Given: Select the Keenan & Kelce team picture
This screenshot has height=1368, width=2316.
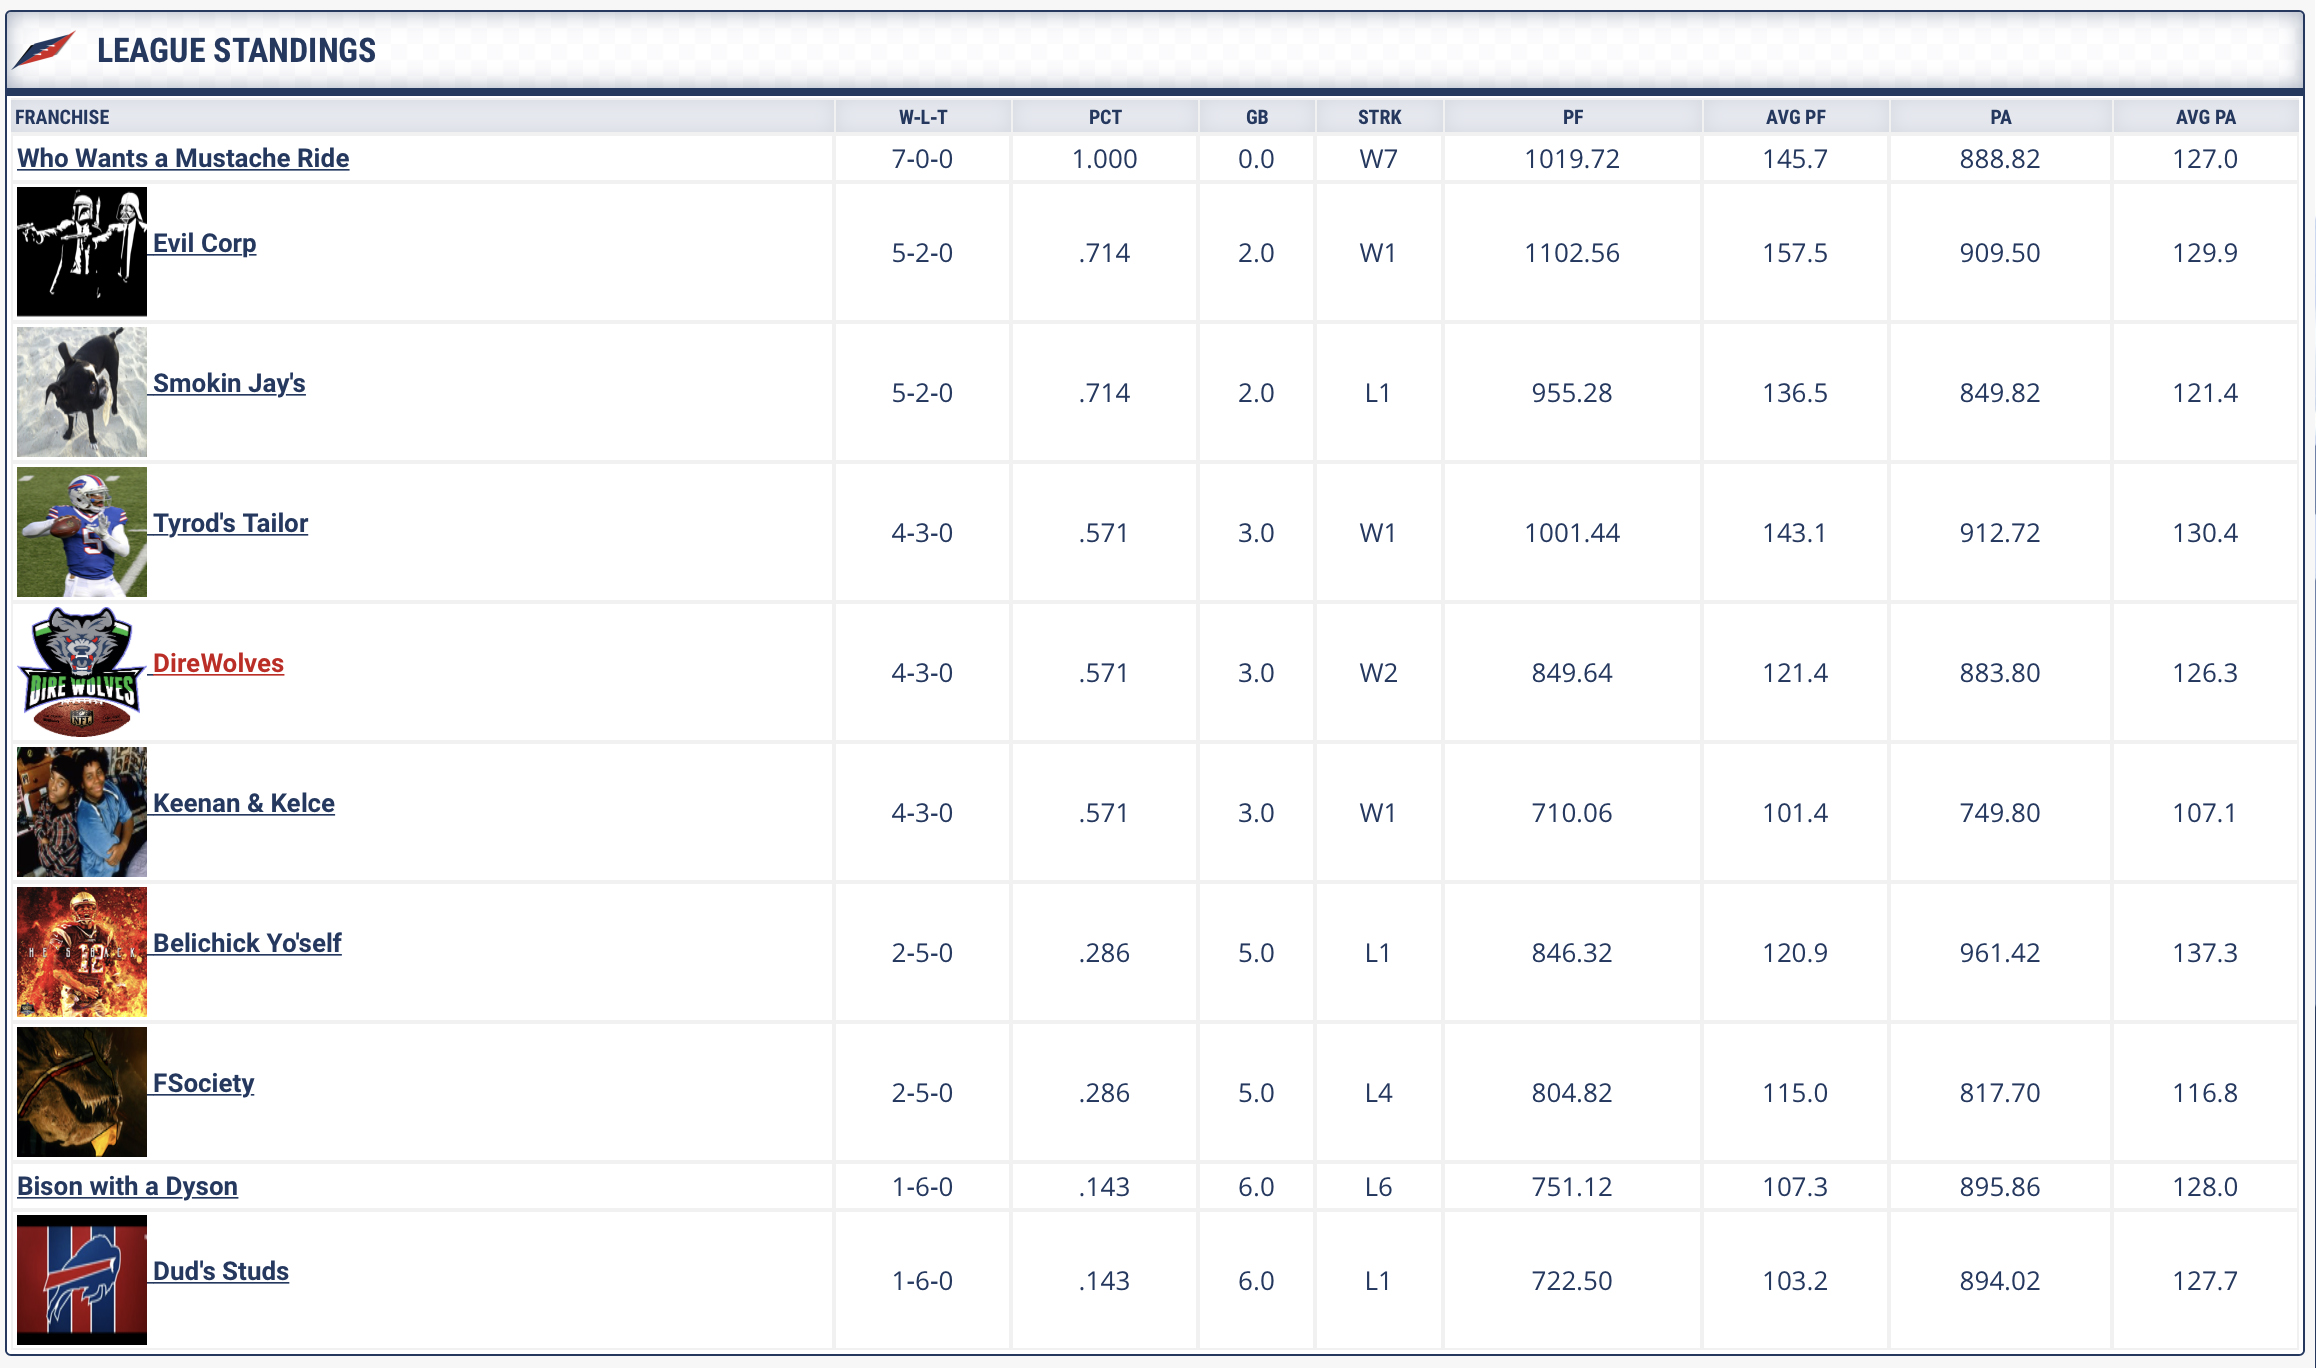Looking at the screenshot, I should coord(82,812).
